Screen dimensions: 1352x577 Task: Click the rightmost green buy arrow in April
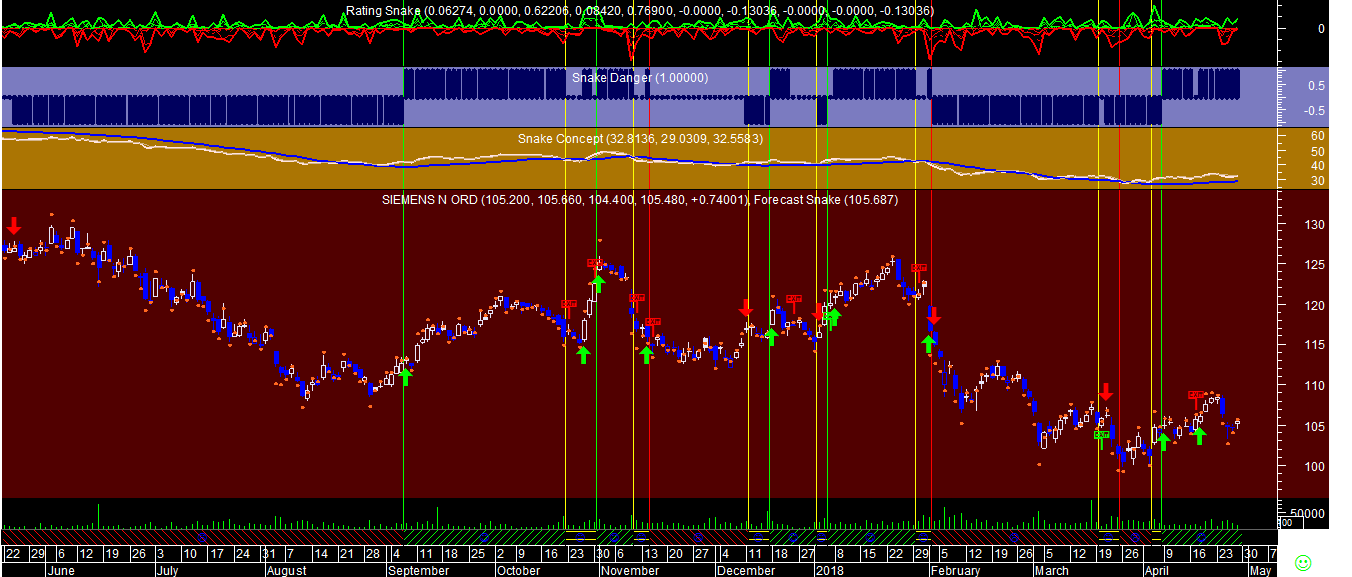coord(1199,435)
